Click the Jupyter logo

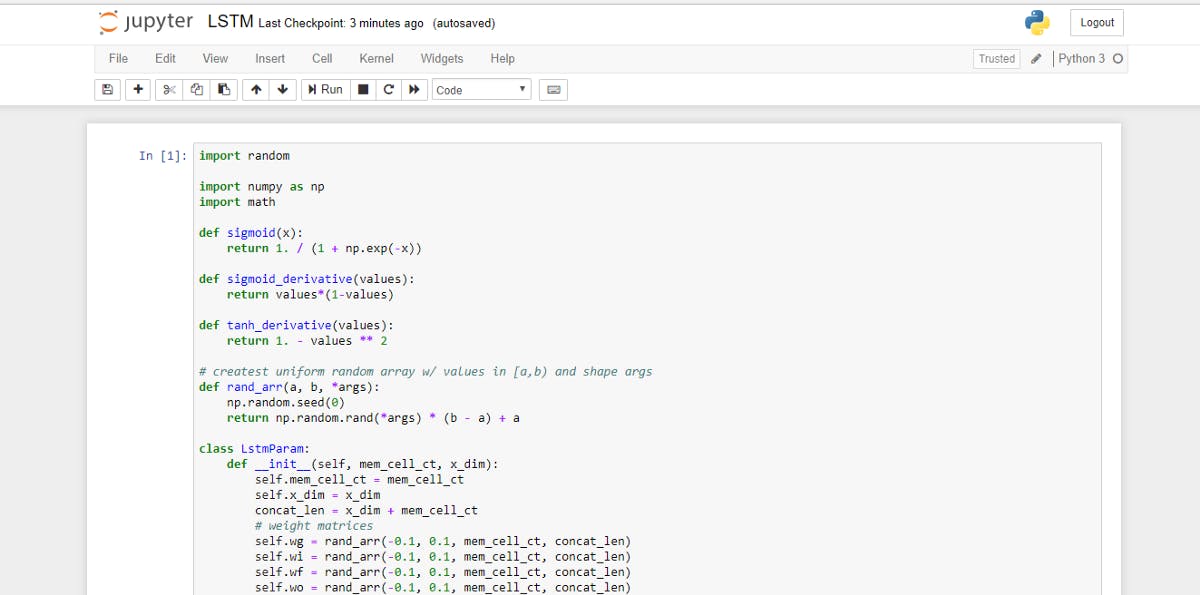pos(146,22)
